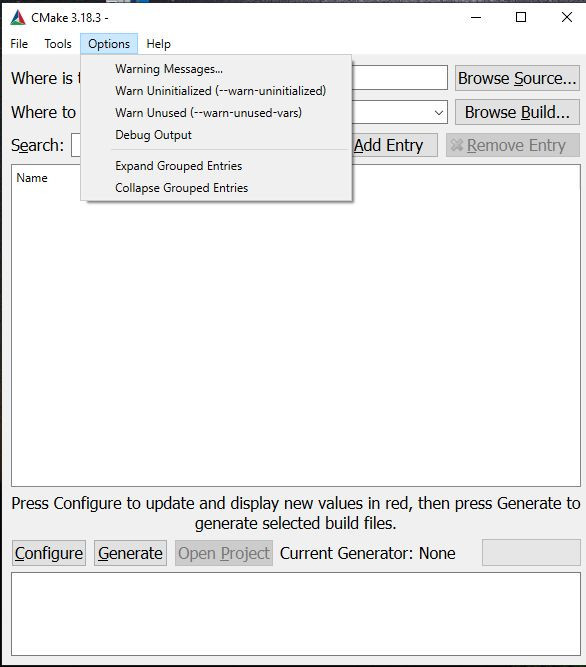Click the Browse Source... button
Viewport: 586px width, 667px height.
517,78
